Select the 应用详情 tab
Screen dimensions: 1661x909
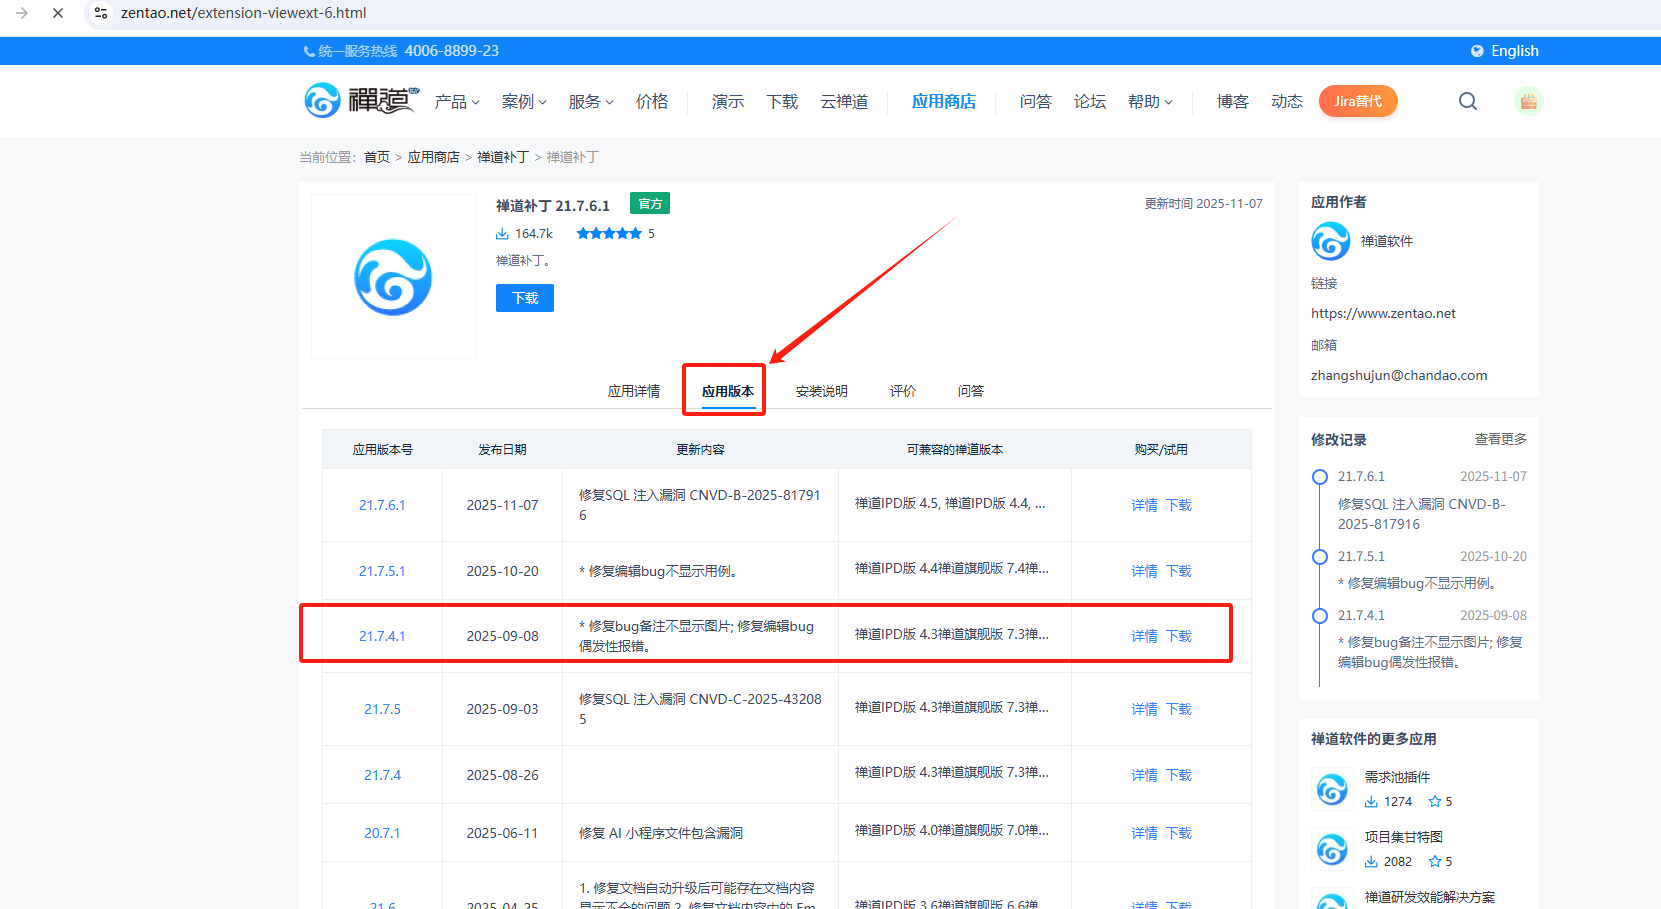coord(634,391)
